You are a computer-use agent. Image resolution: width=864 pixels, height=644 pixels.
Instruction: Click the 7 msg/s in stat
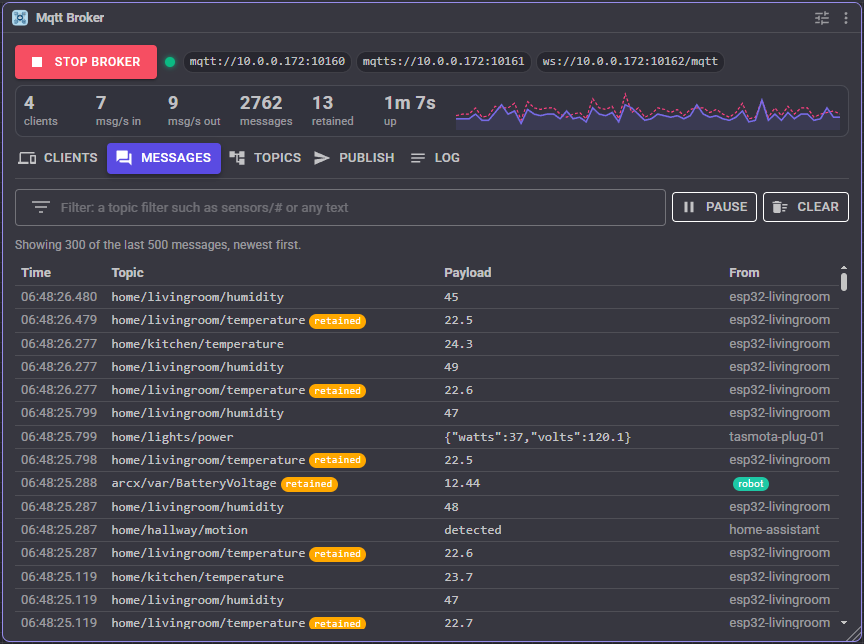[118, 111]
